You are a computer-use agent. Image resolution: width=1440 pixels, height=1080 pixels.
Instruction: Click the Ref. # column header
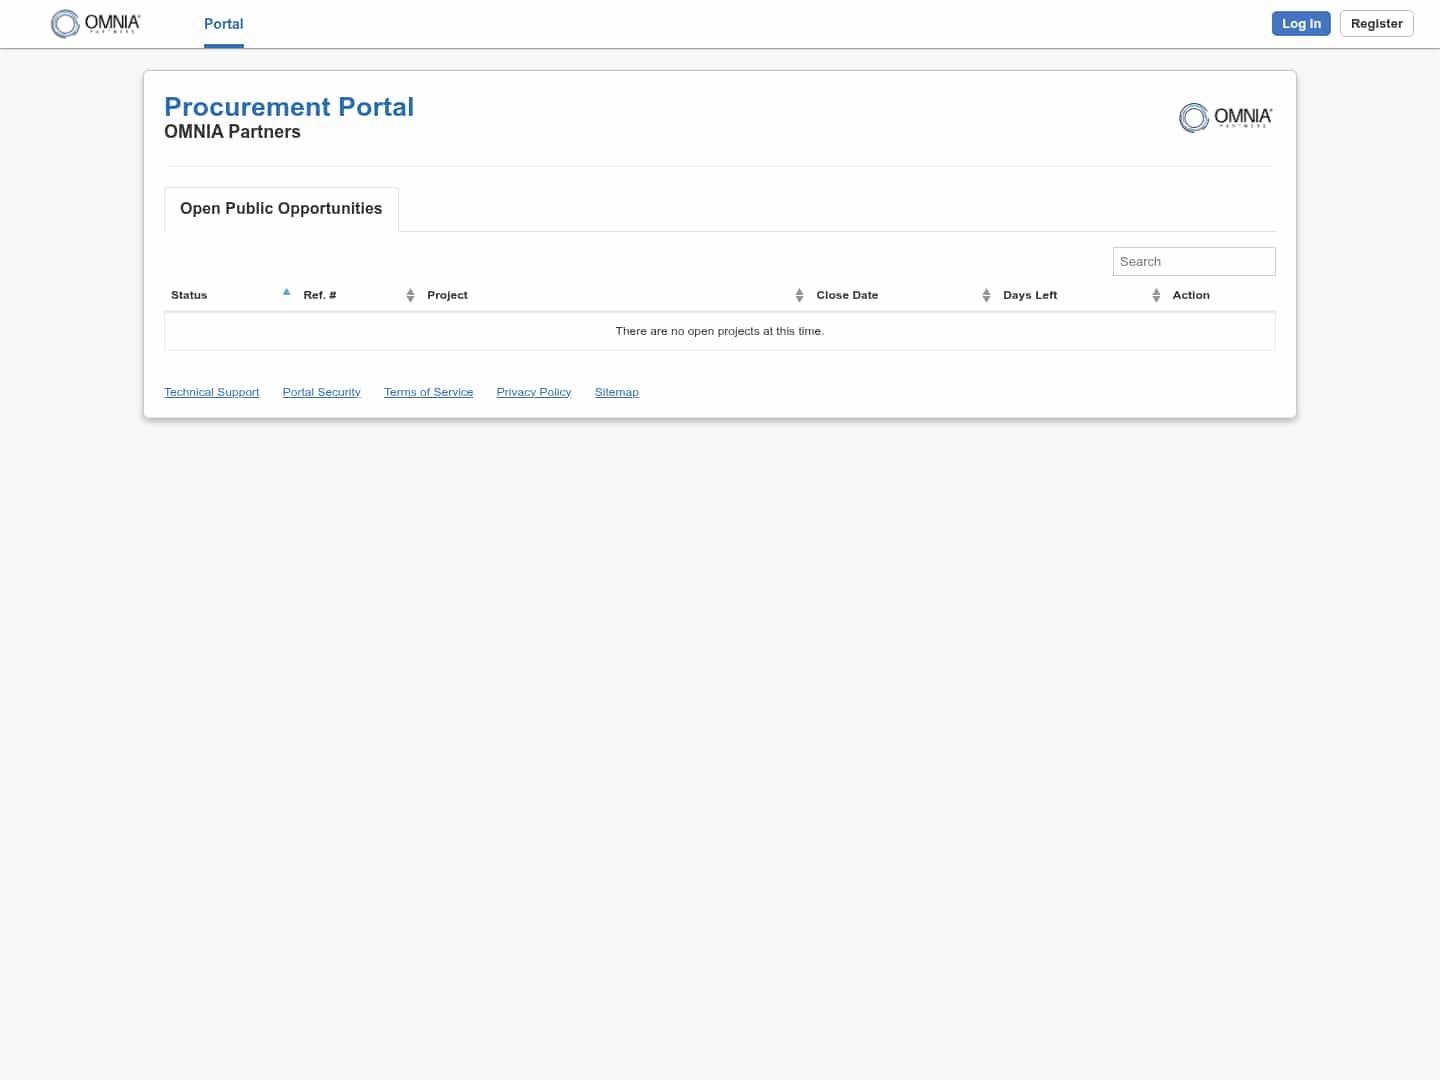point(359,295)
